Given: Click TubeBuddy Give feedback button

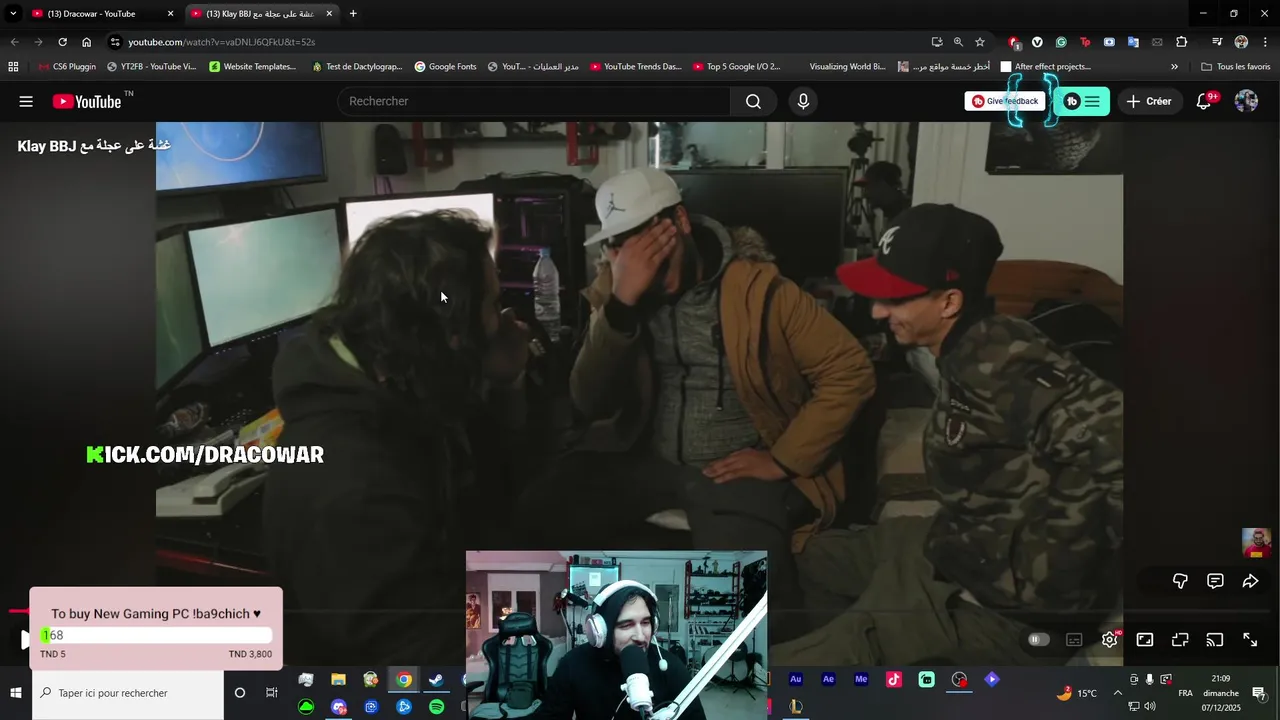Looking at the screenshot, I should pos(1004,101).
